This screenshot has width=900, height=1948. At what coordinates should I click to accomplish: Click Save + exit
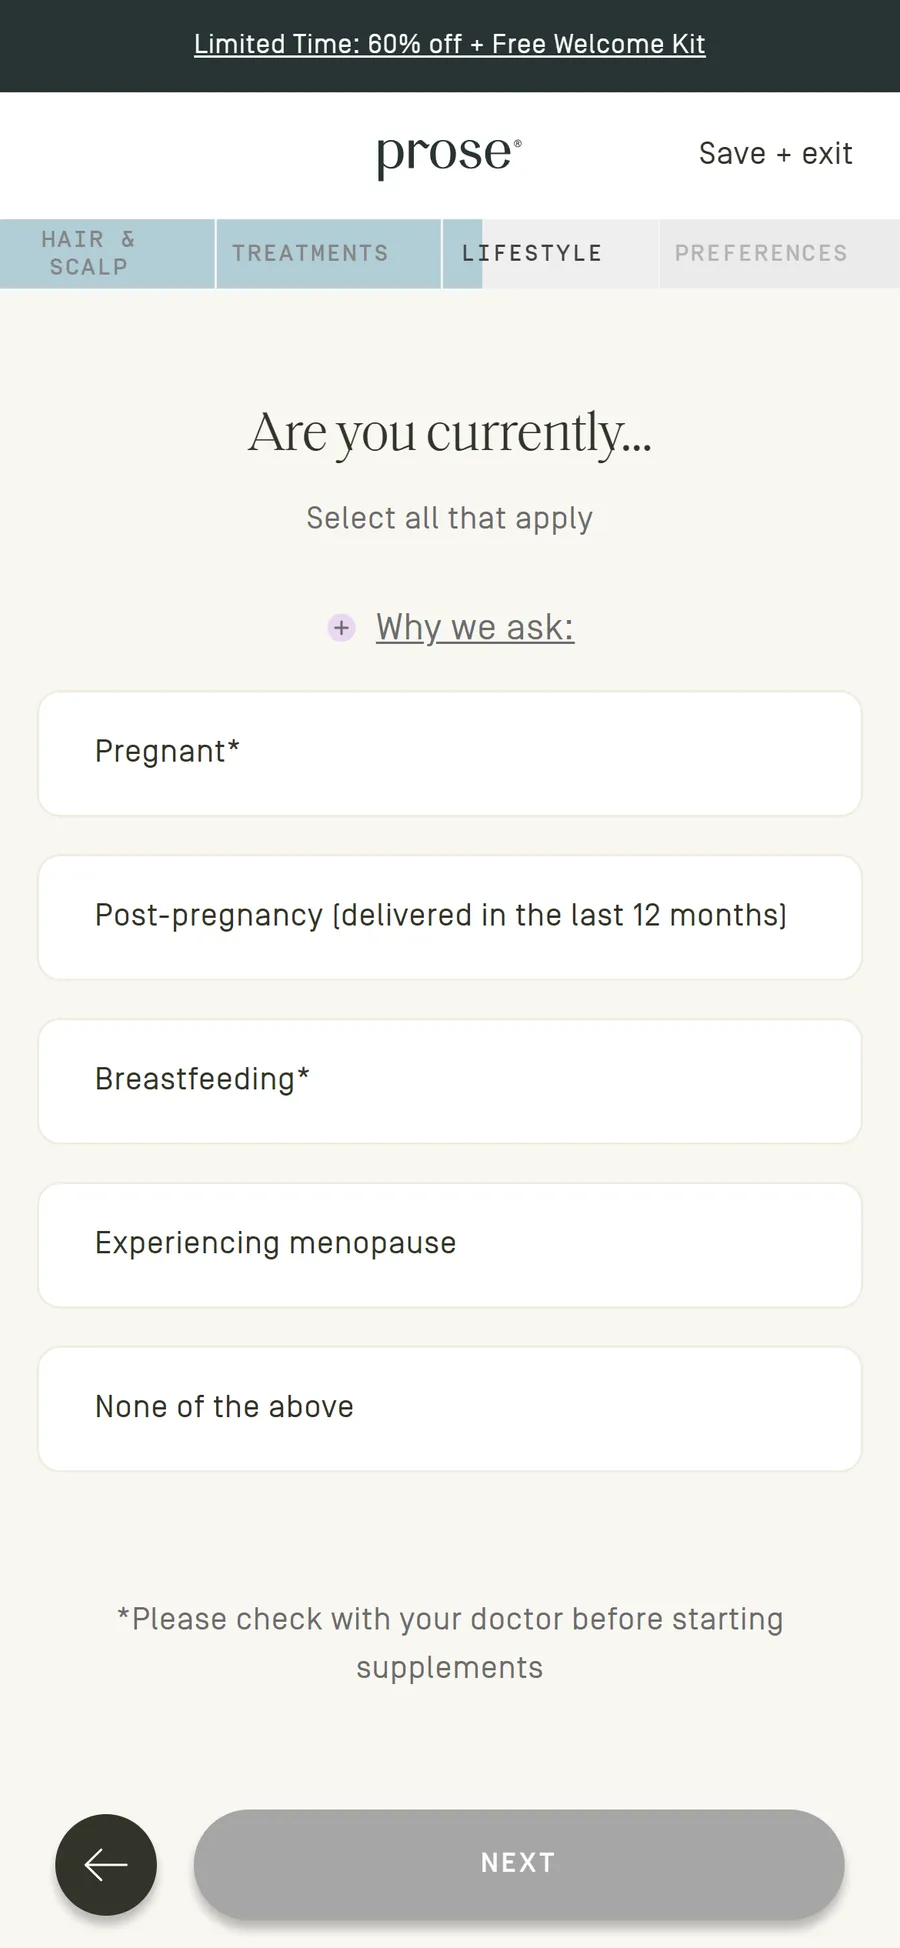tap(776, 154)
